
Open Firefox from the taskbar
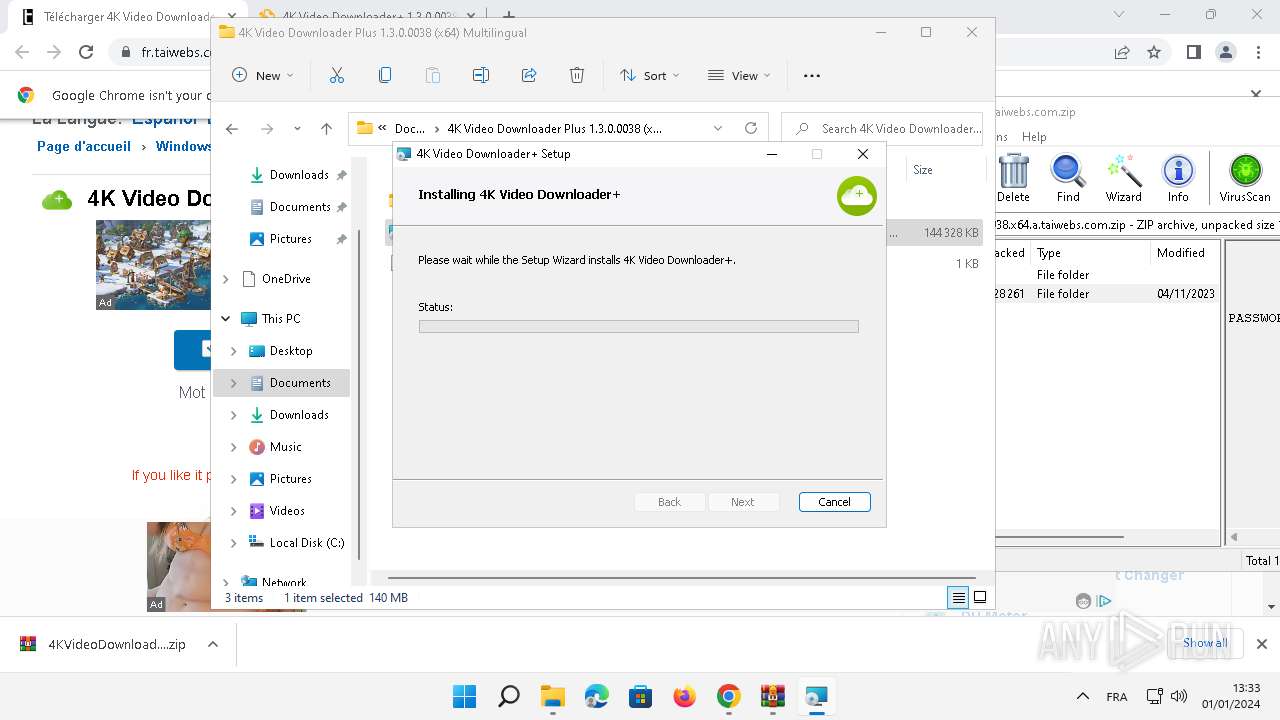[x=684, y=696]
